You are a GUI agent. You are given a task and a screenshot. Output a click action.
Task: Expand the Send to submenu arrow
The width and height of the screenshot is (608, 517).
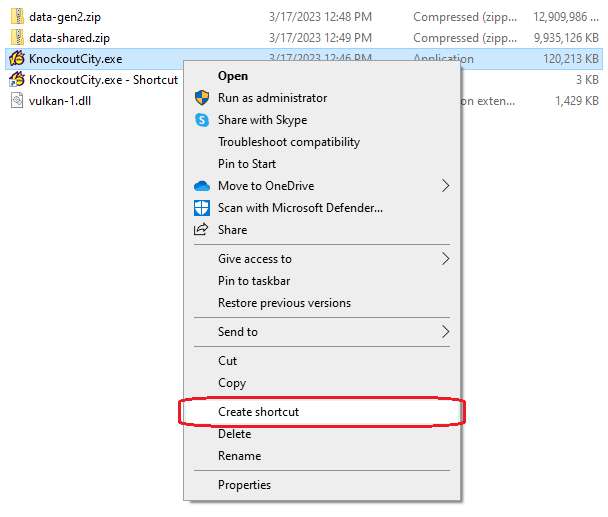[x=445, y=332]
